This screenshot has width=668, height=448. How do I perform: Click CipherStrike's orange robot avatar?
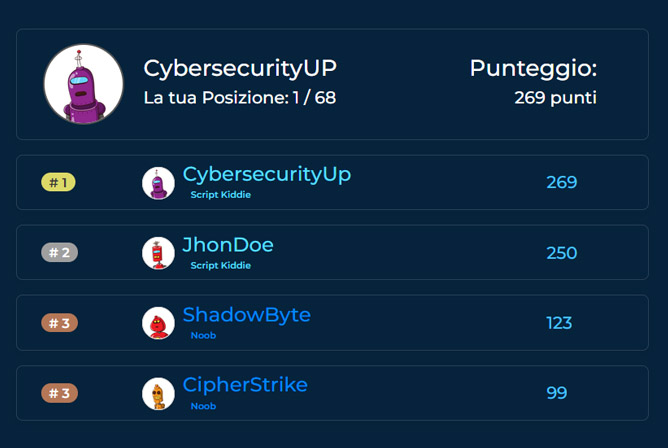point(158,394)
